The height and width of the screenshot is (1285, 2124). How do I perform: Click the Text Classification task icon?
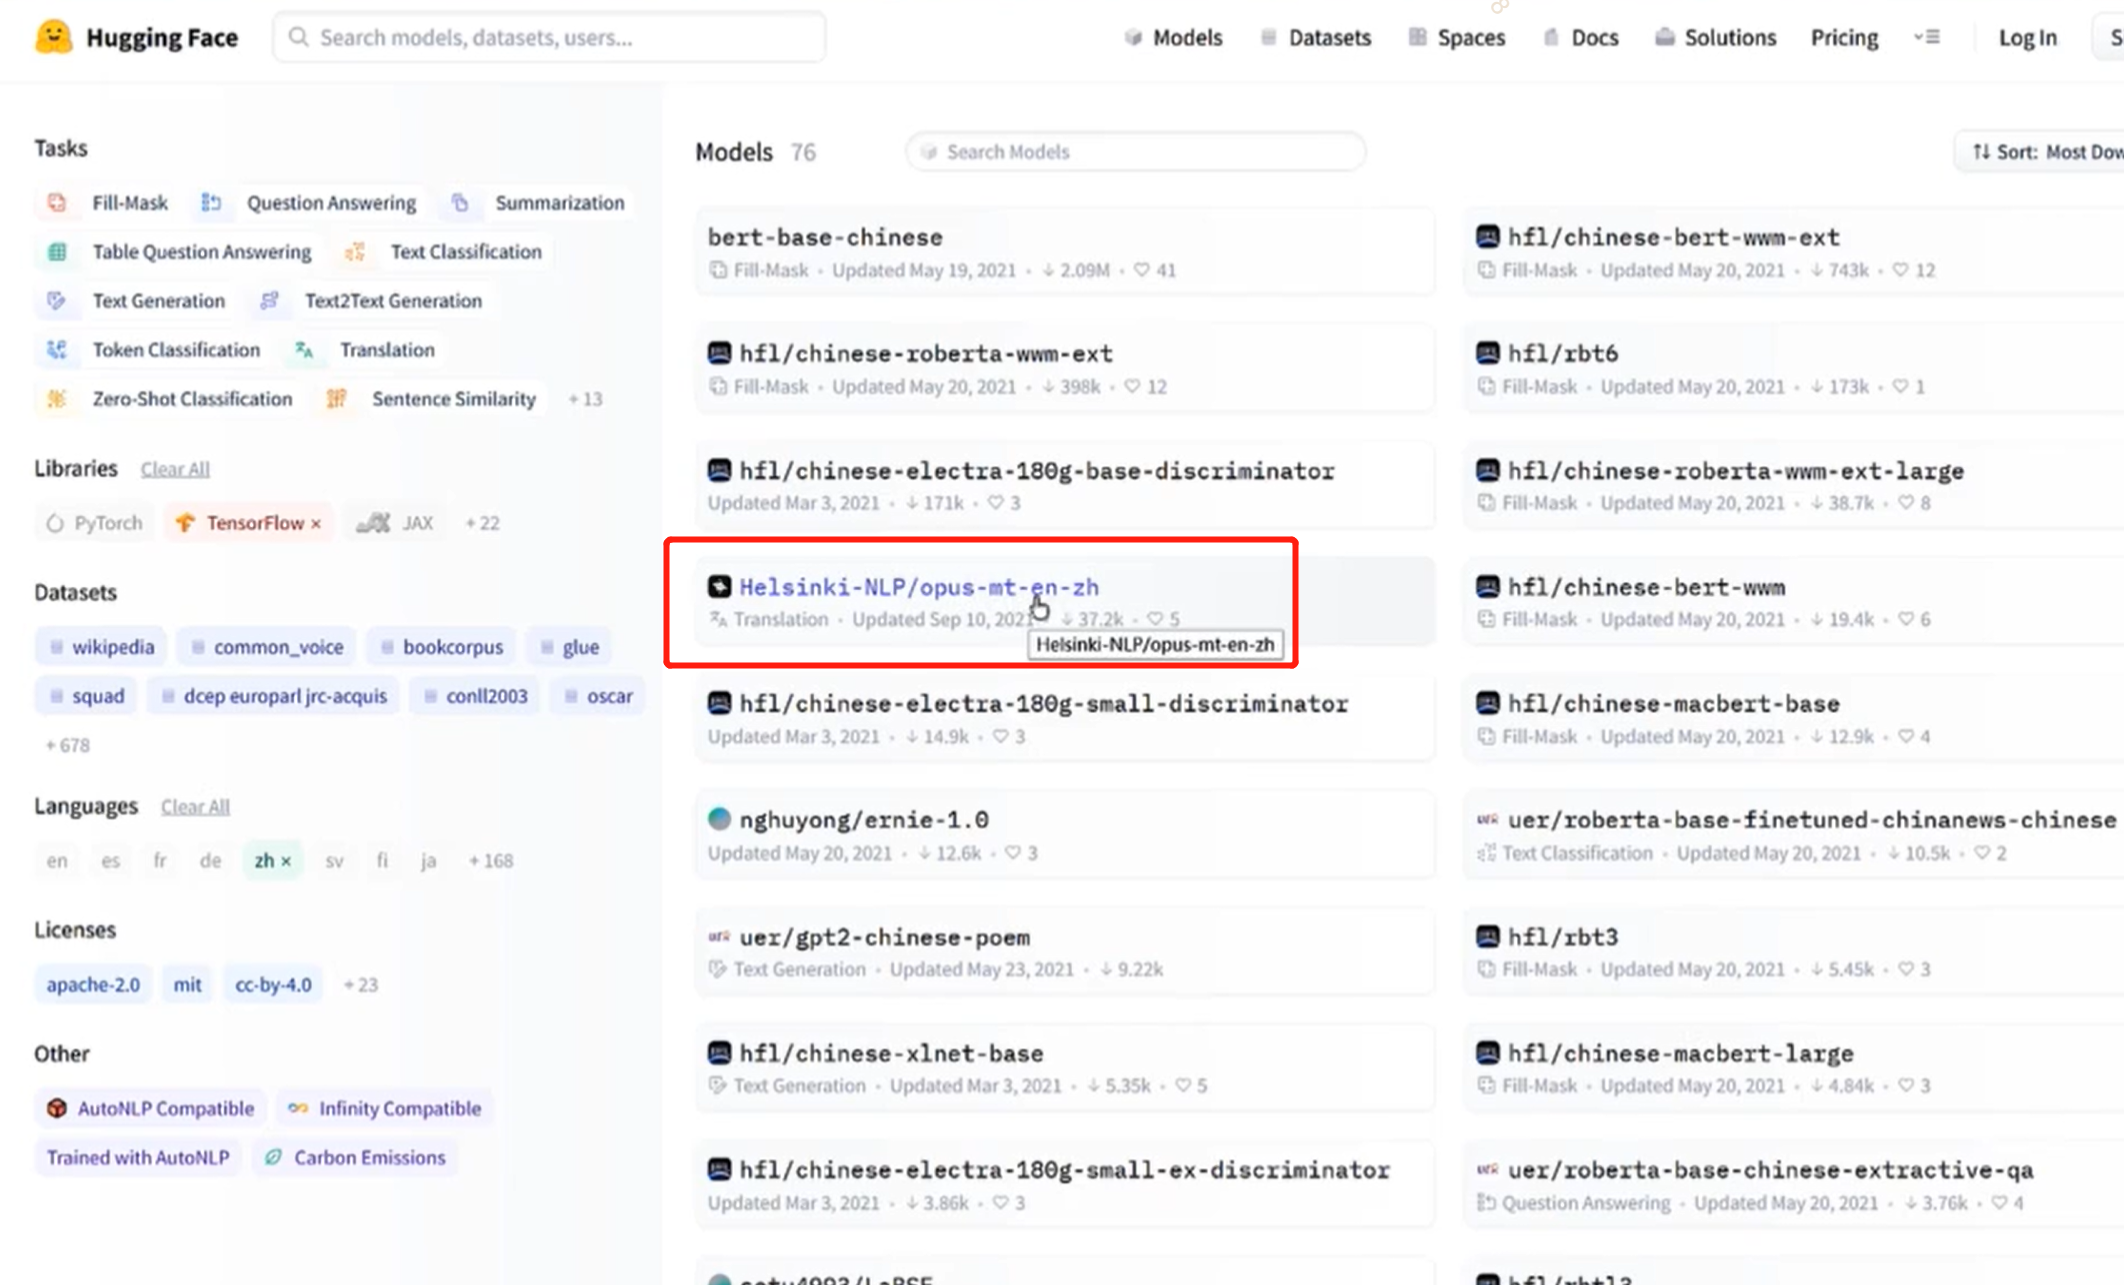pyautogui.click(x=355, y=252)
